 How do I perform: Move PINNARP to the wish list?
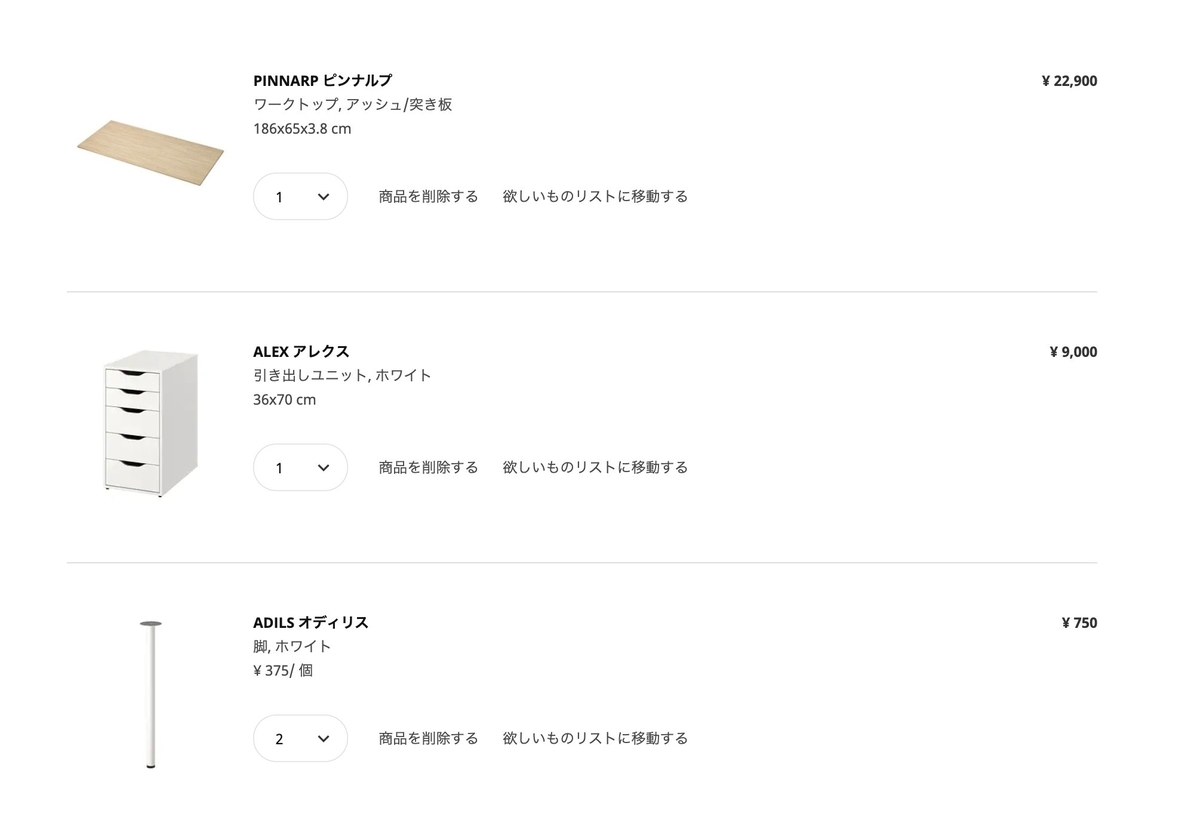click(595, 196)
